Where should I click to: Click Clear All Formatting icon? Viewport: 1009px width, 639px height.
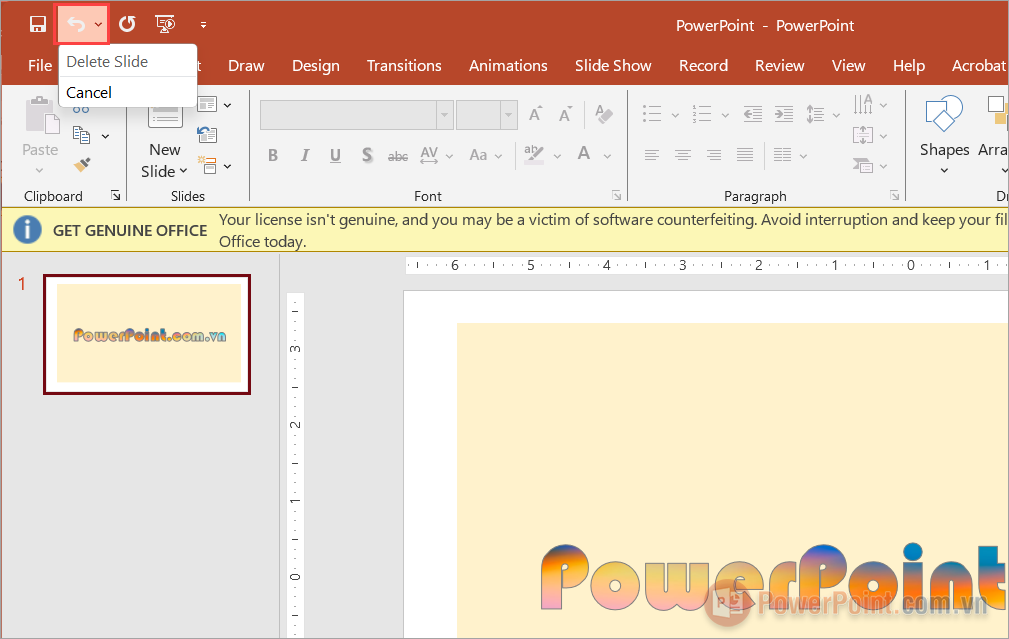pyautogui.click(x=604, y=115)
